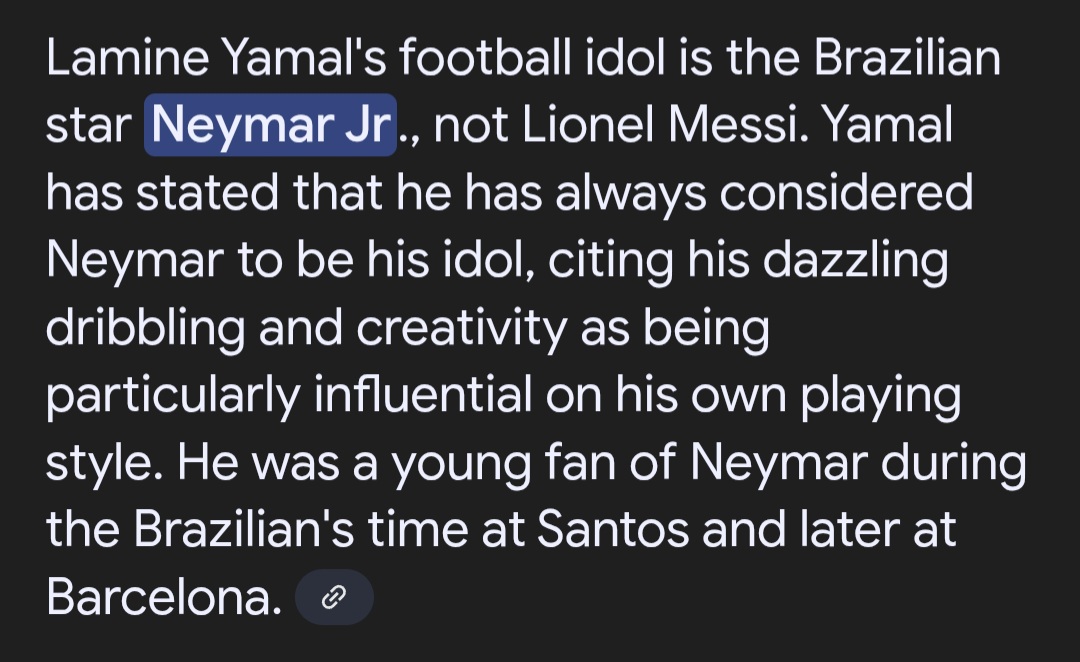Click the word Barcelona

tap(164, 597)
